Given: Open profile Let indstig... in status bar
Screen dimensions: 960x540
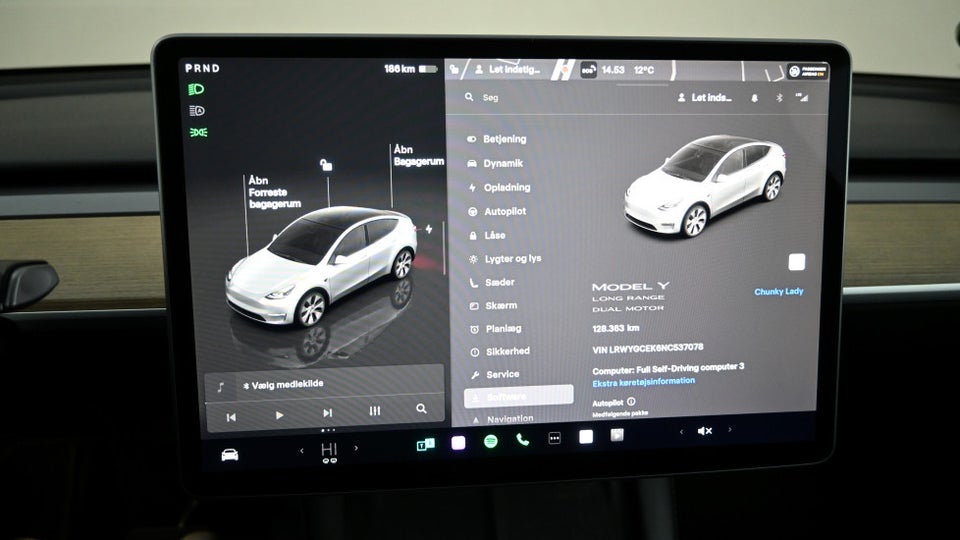Looking at the screenshot, I should (508, 70).
